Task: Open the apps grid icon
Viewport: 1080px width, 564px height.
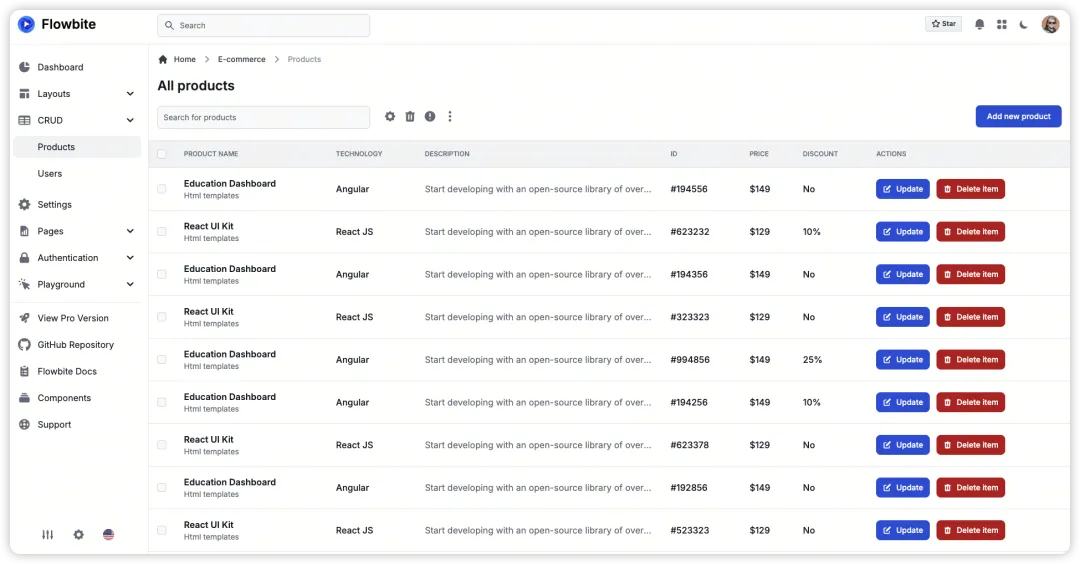Action: 1001,25
